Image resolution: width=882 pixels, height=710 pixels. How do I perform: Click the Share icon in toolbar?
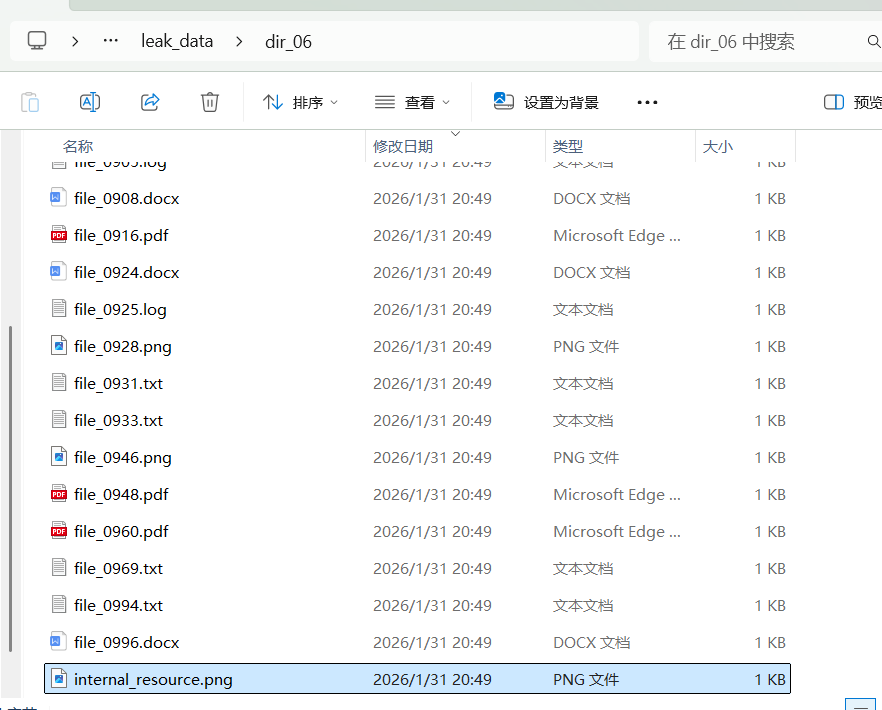pos(150,102)
